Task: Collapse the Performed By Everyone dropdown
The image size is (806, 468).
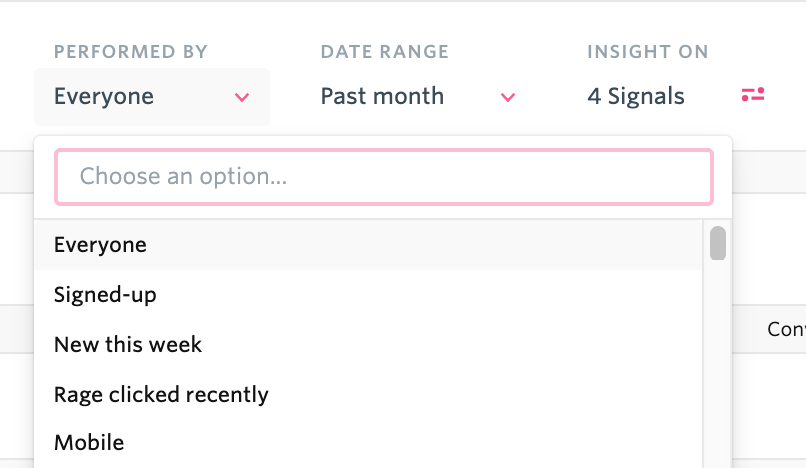Action: pyautogui.click(x=152, y=97)
